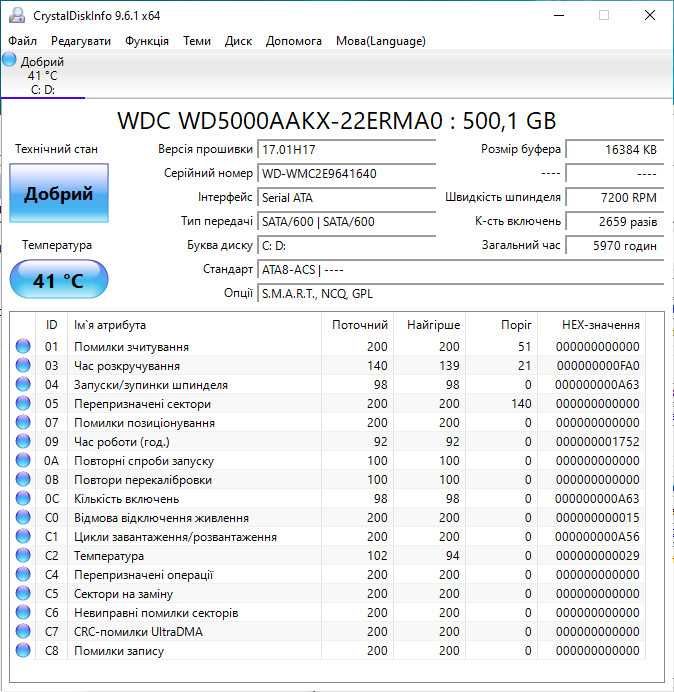Image resolution: width=674 pixels, height=692 pixels.
Task: Select hex value 000000000015
Action: pos(598,518)
